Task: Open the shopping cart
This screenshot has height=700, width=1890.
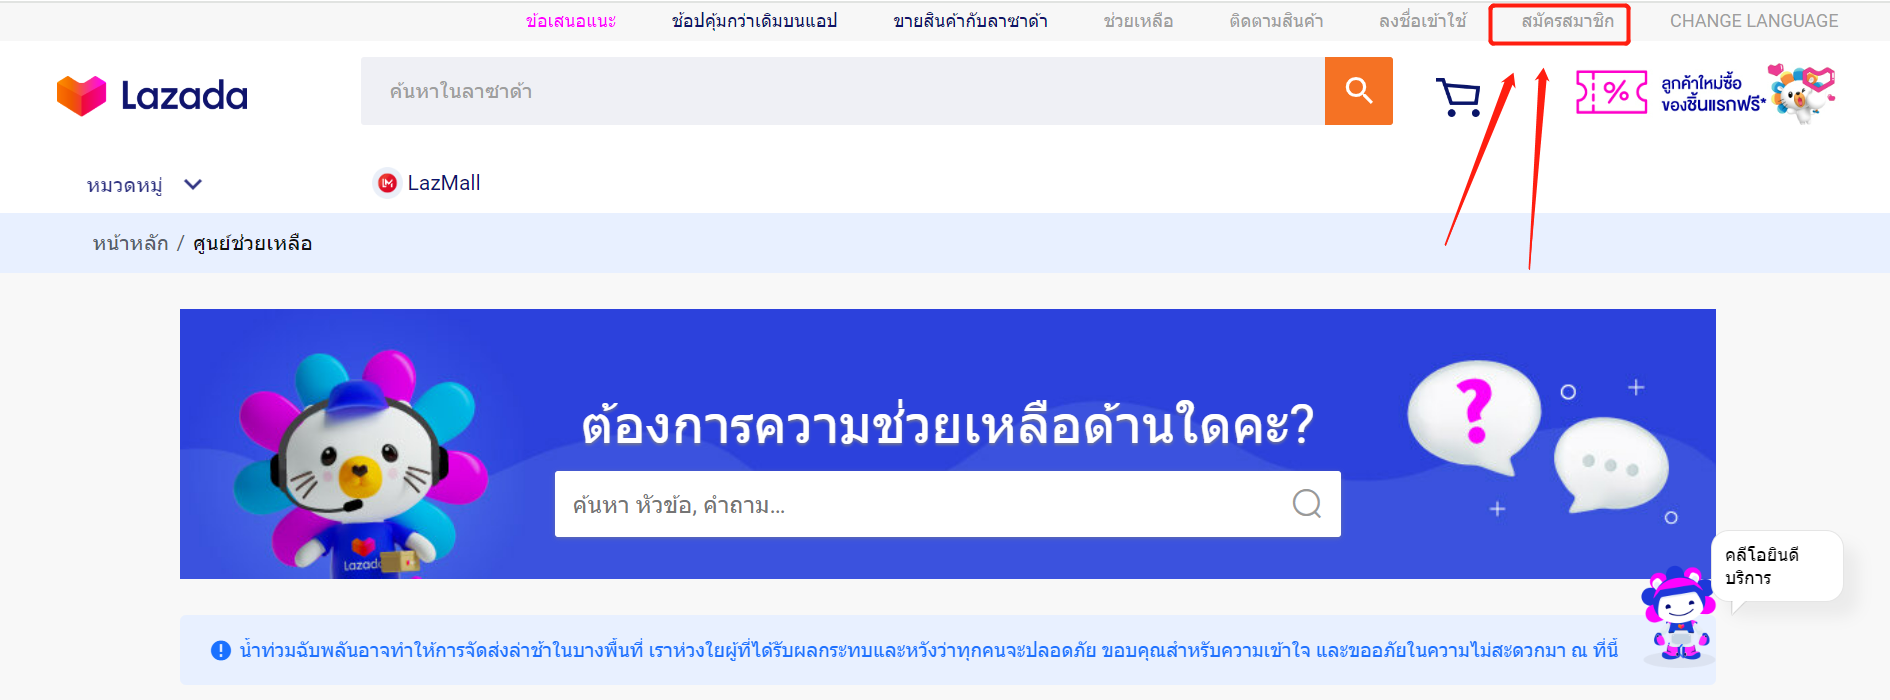Action: coord(1458,97)
